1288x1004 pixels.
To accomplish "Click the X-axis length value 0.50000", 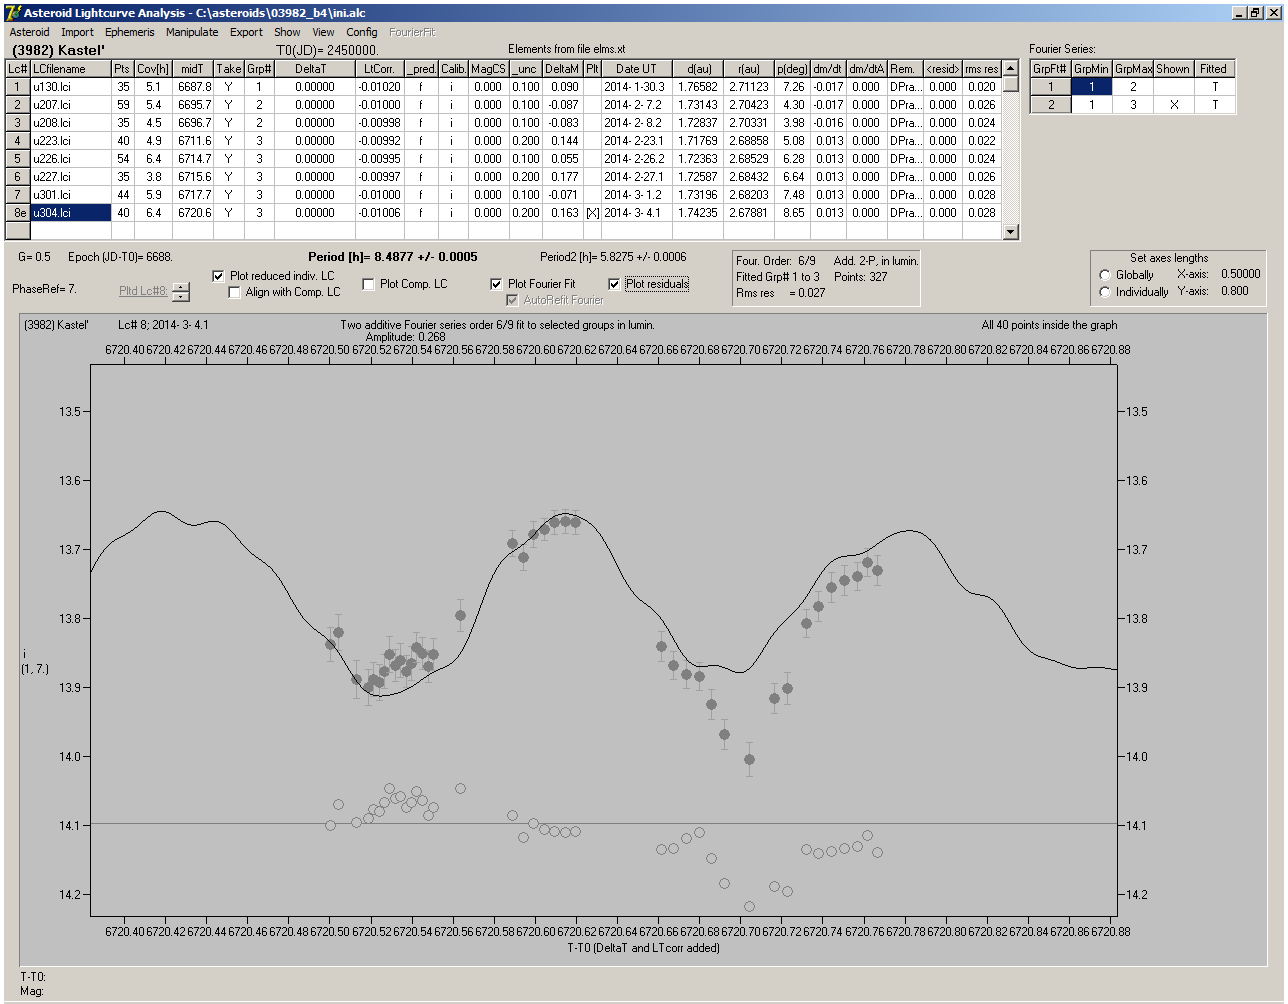I will coord(1240,274).
